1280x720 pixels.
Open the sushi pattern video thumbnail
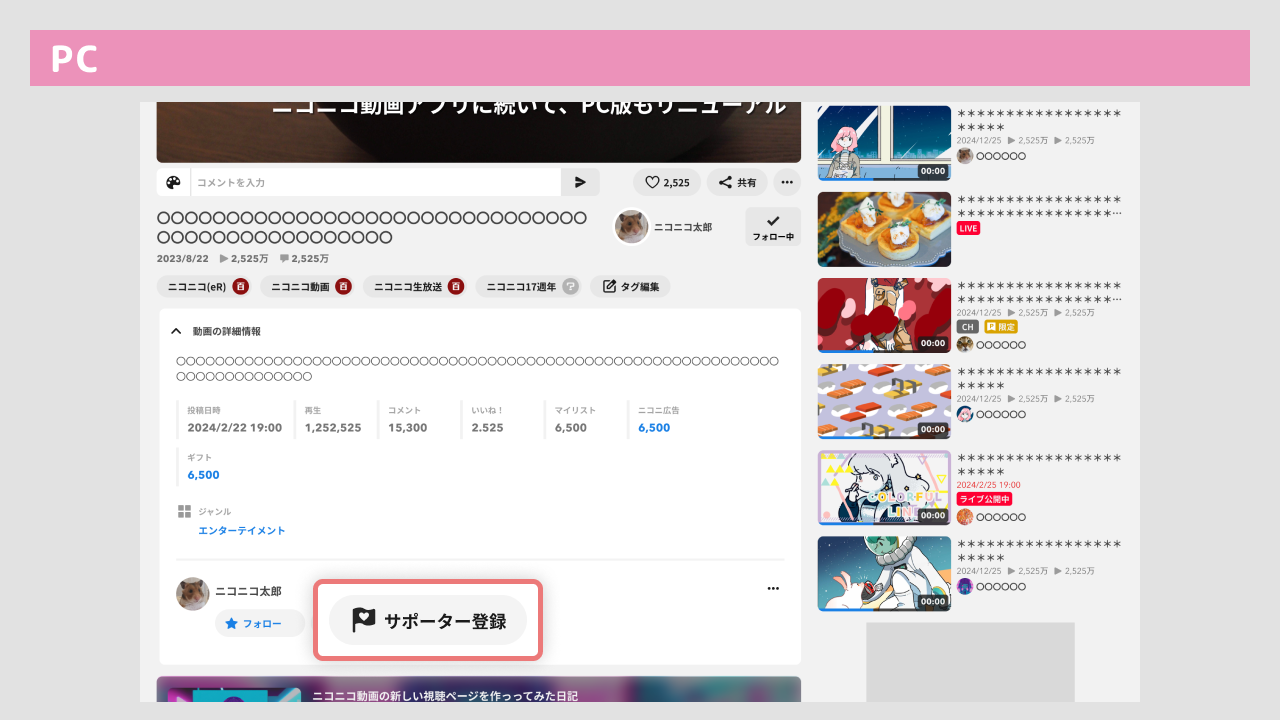tap(884, 401)
